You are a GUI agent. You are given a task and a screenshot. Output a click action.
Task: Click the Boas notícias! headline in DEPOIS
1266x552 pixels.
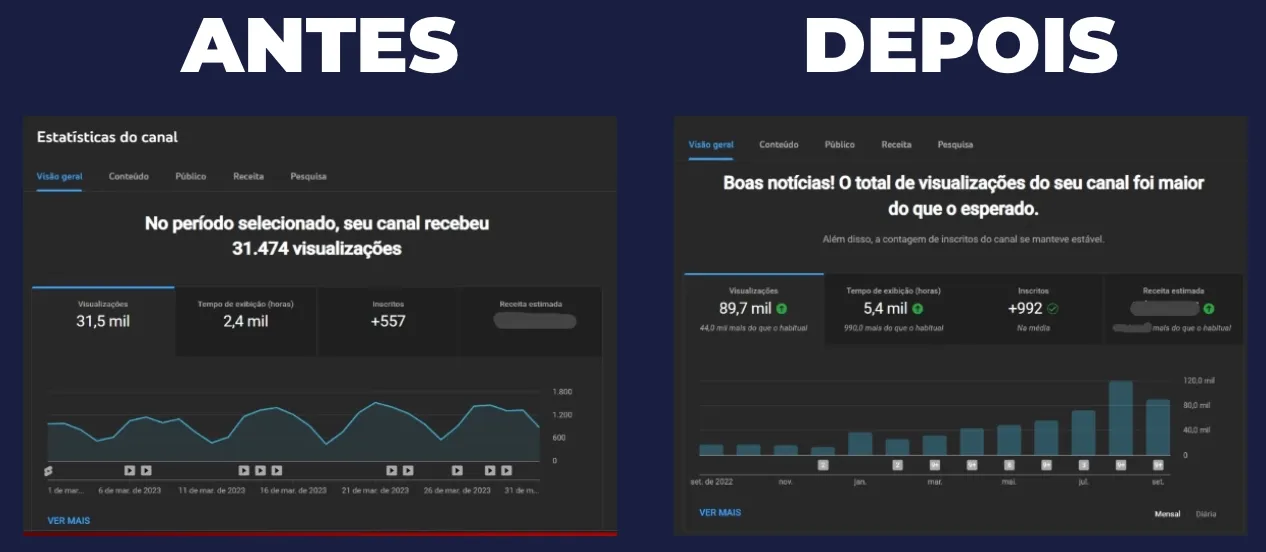pyautogui.click(x=963, y=197)
